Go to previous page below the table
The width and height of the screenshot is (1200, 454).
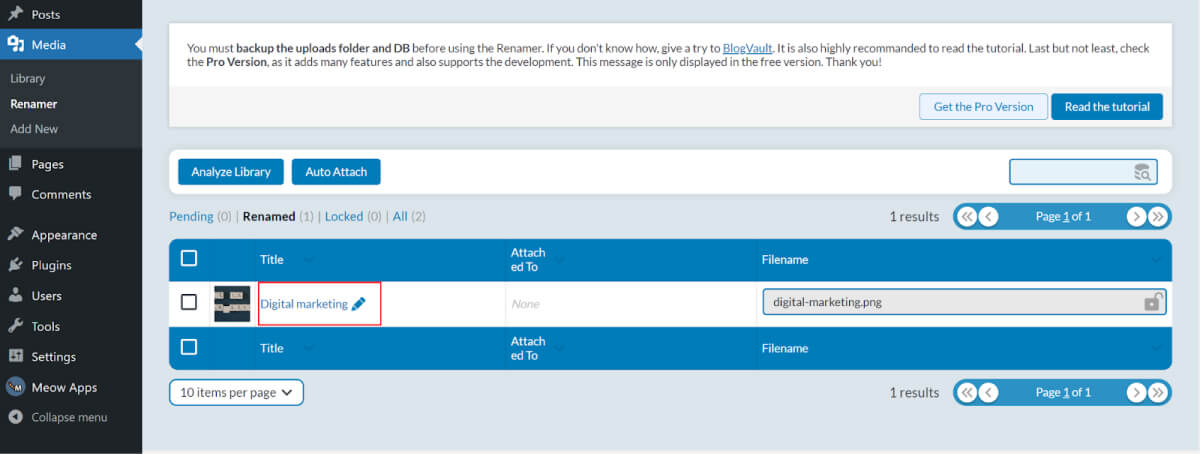pos(988,392)
